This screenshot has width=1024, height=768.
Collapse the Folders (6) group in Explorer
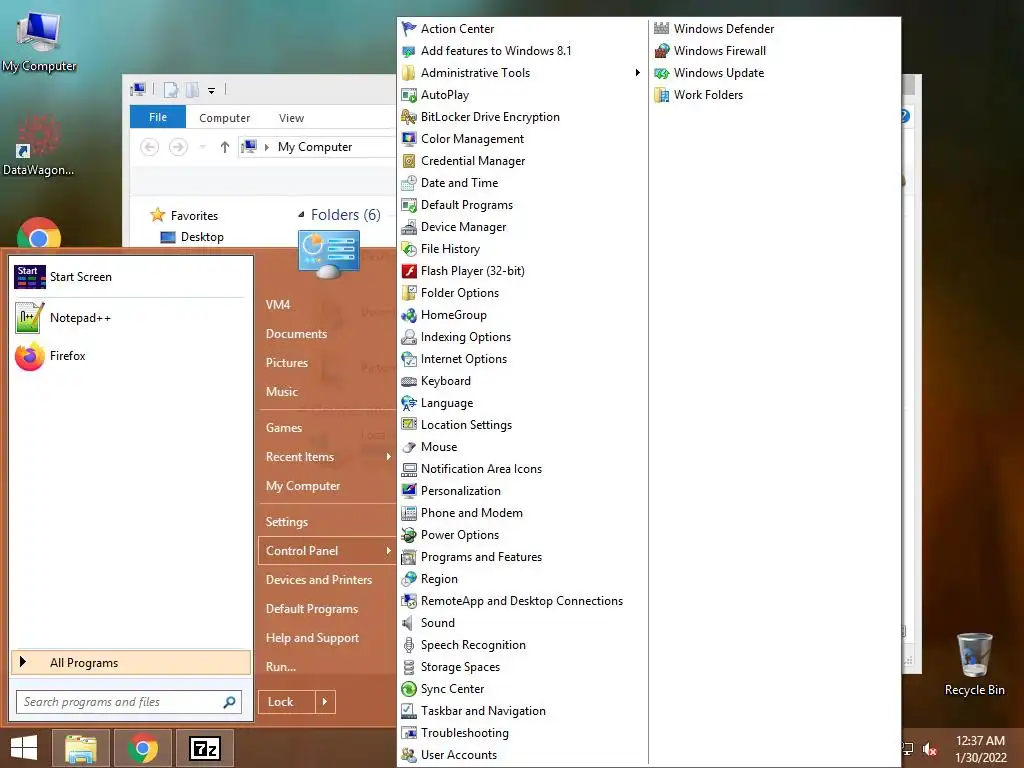point(301,214)
